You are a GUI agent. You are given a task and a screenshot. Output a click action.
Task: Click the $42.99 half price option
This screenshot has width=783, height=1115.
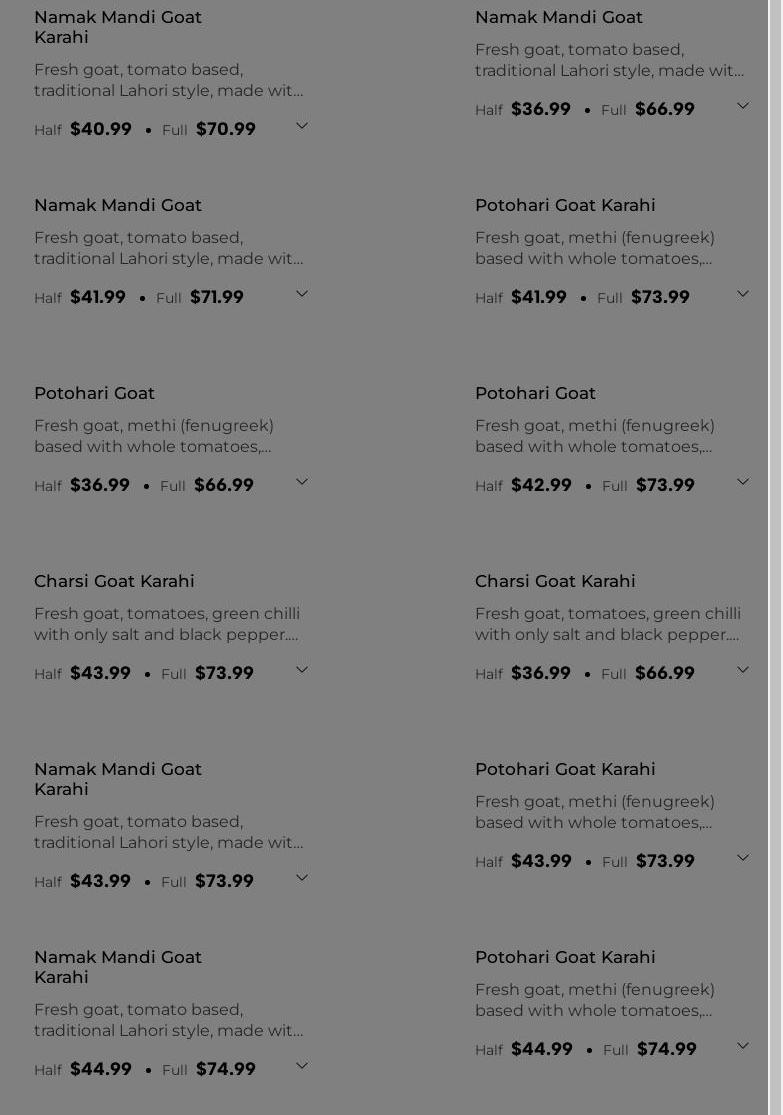(541, 485)
